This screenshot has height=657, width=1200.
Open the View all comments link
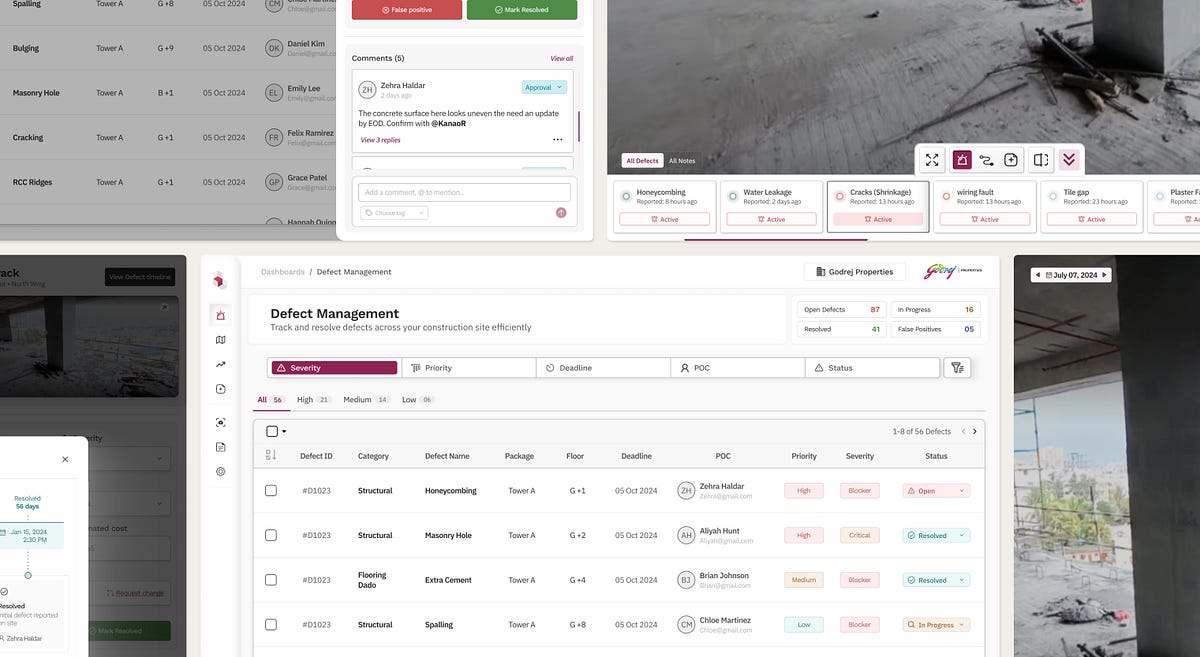561,58
